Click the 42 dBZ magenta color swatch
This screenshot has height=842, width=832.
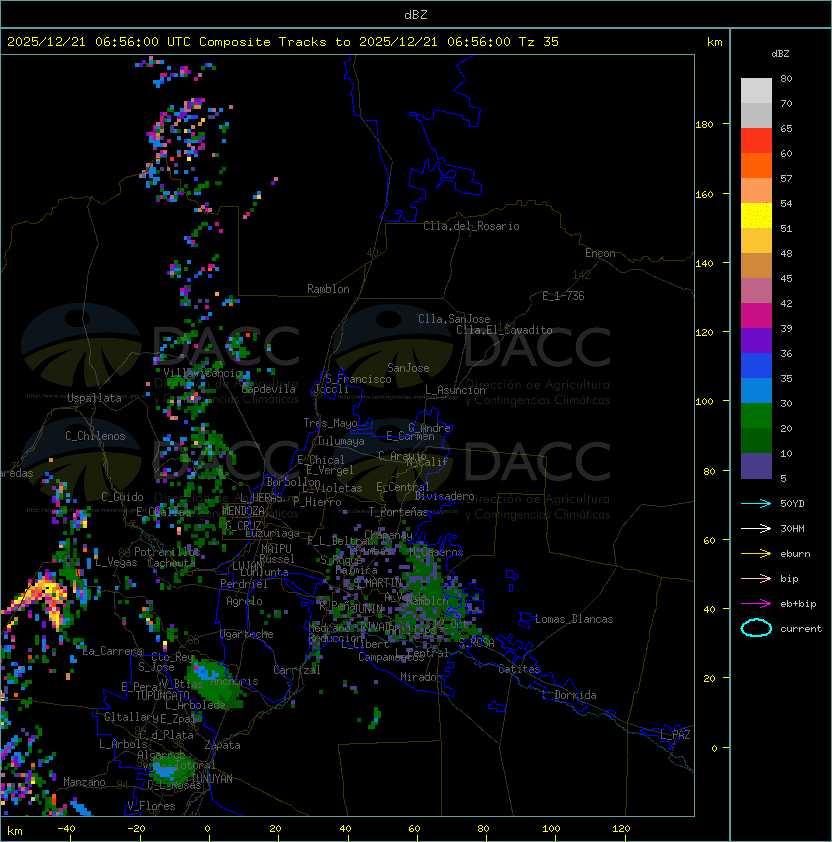[756, 315]
